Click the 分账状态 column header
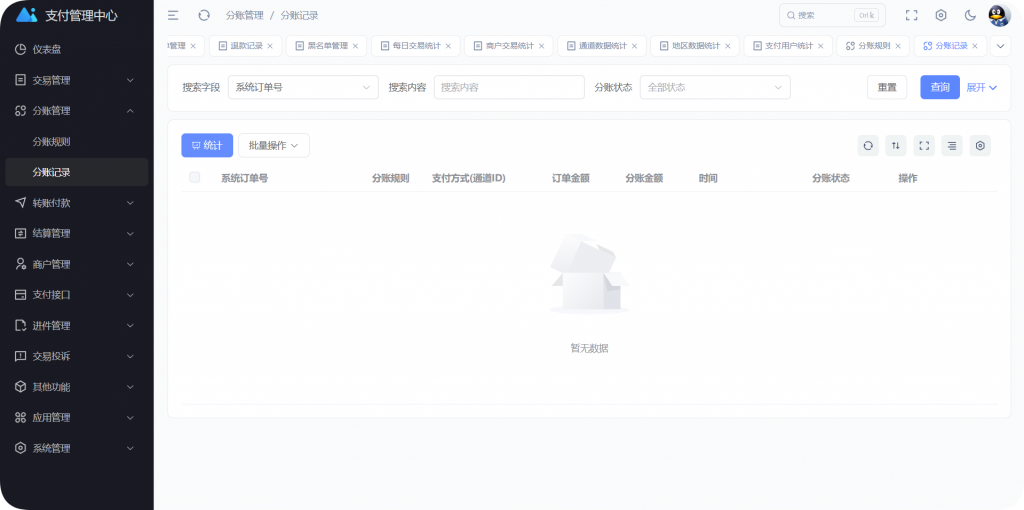The image size is (1024, 510). [831, 178]
